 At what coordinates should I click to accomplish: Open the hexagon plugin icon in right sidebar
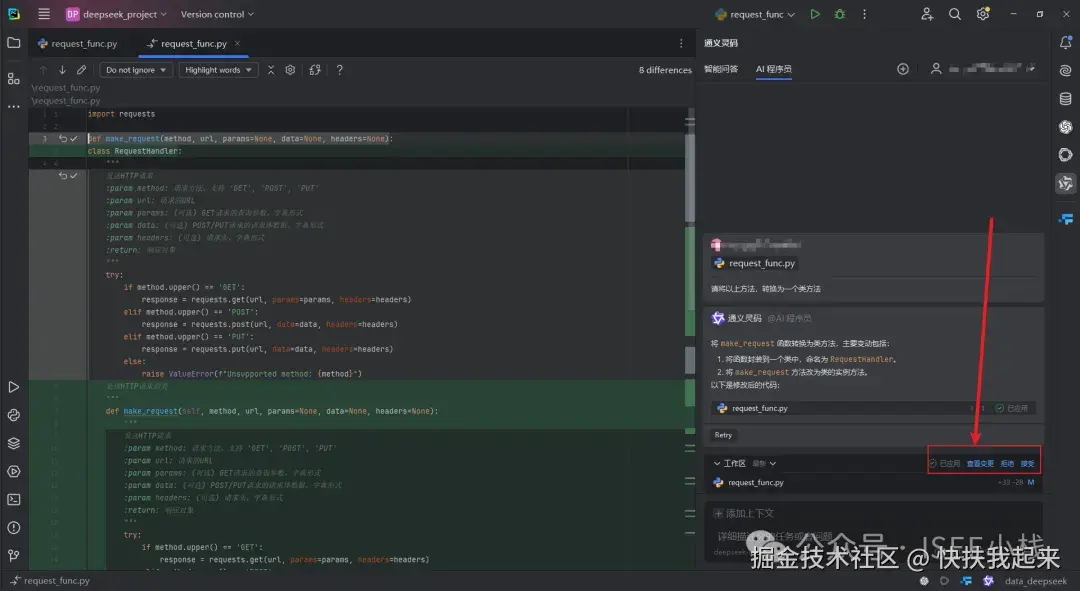coord(1066,155)
